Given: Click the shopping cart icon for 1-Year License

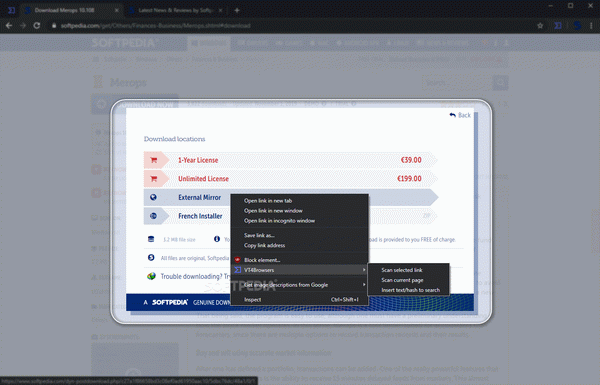Looking at the screenshot, I should coord(153,160).
